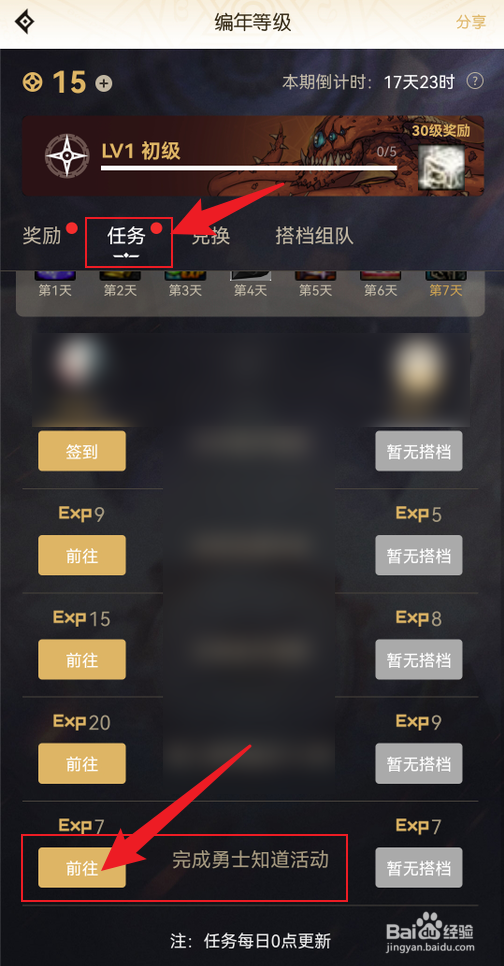View the level 30 reward item icon
The height and width of the screenshot is (966, 504).
pyautogui.click(x=441, y=168)
